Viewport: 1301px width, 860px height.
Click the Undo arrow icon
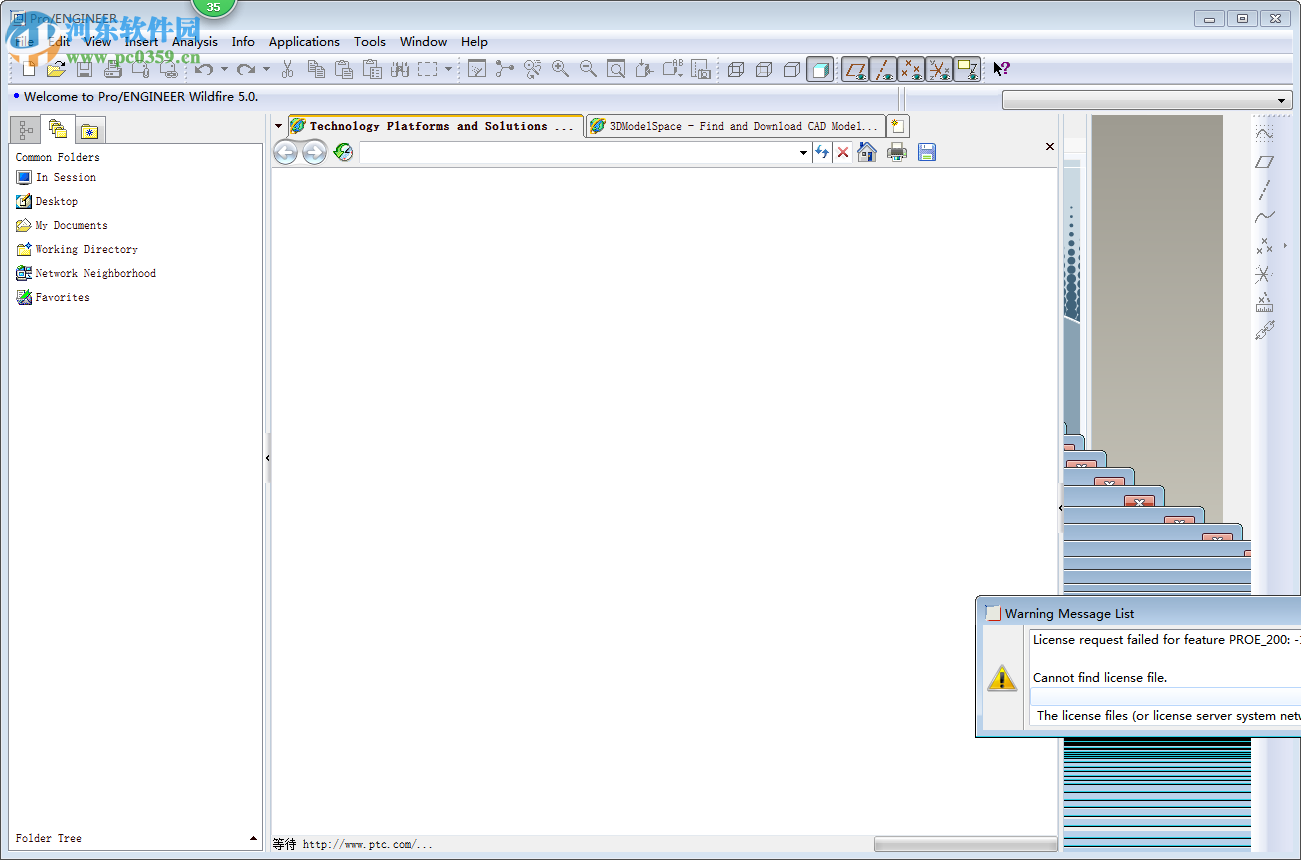tap(204, 69)
